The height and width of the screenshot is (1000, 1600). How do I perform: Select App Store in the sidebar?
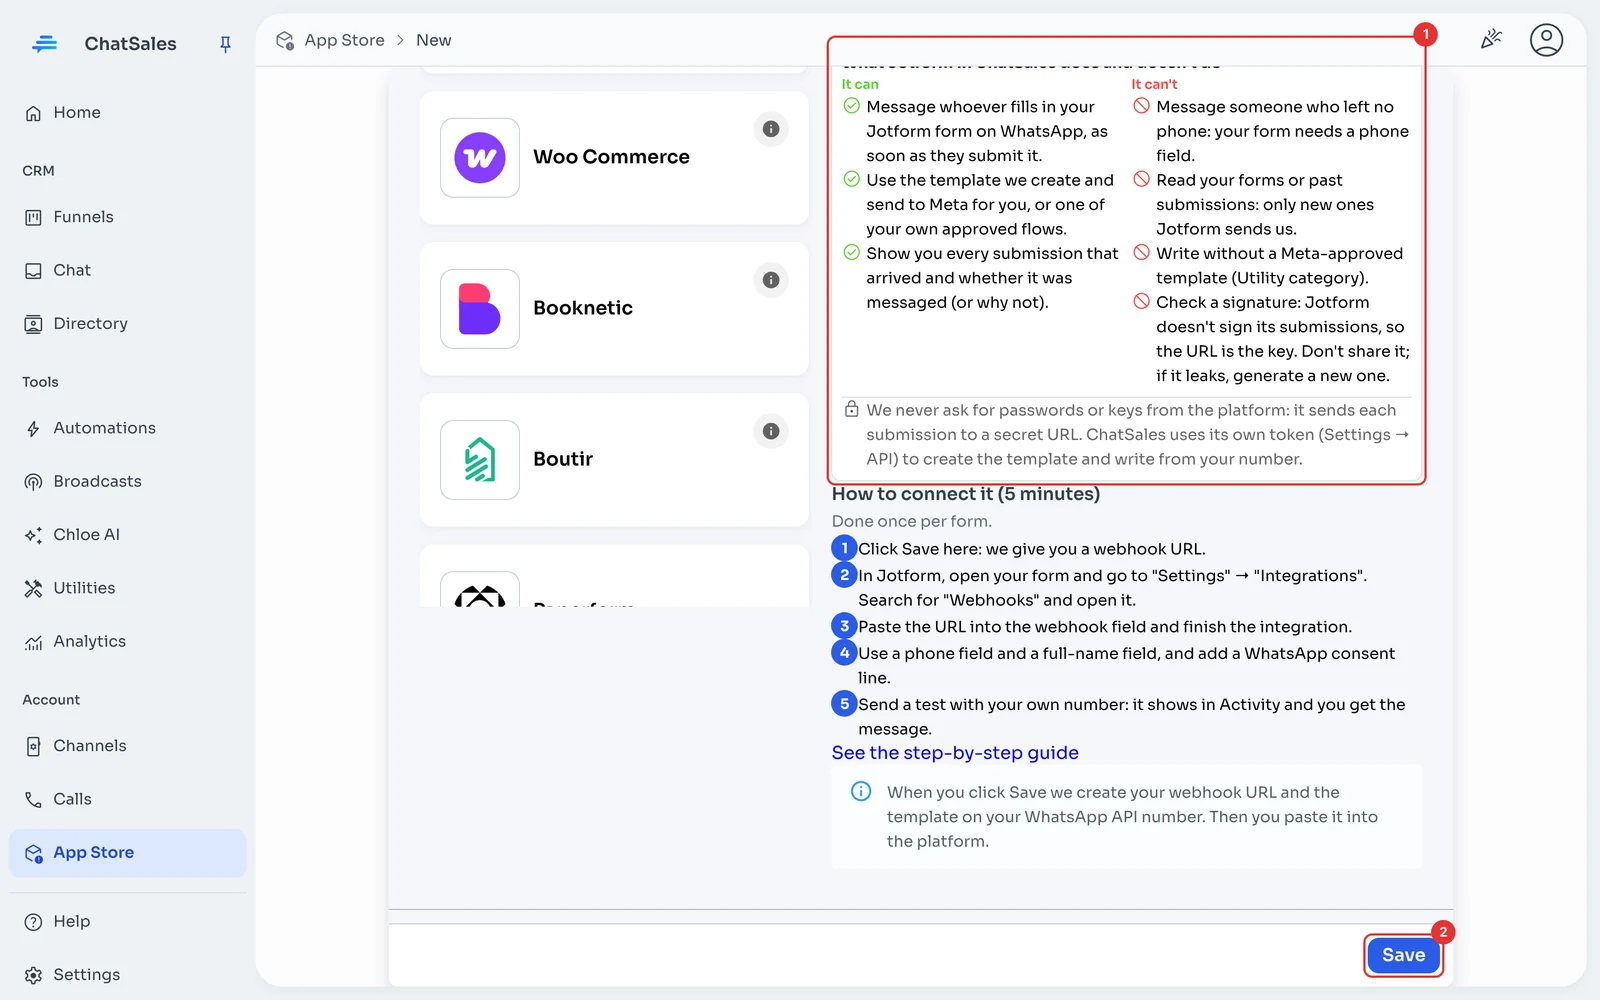(127, 853)
